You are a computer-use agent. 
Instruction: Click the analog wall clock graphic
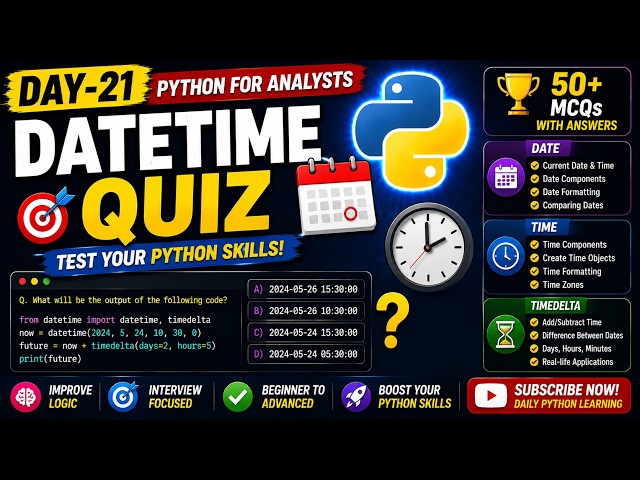tap(429, 247)
